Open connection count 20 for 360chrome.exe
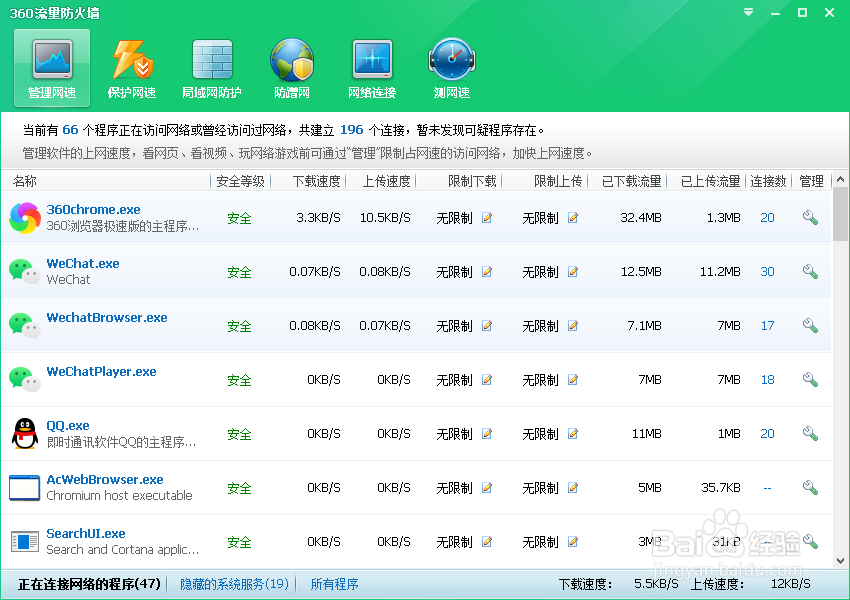850x600 pixels. click(767, 218)
